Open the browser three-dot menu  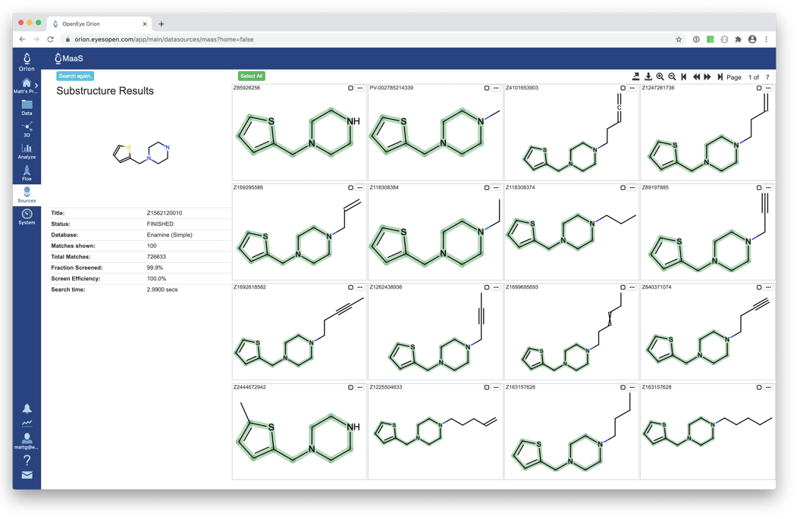(x=766, y=39)
